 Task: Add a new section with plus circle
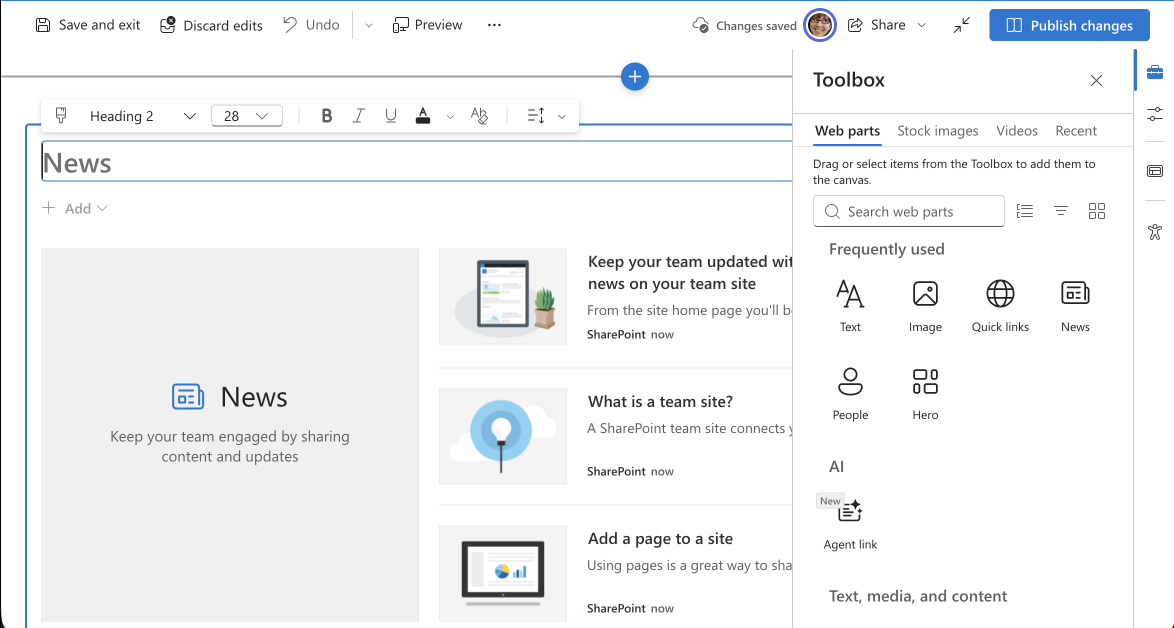635,76
